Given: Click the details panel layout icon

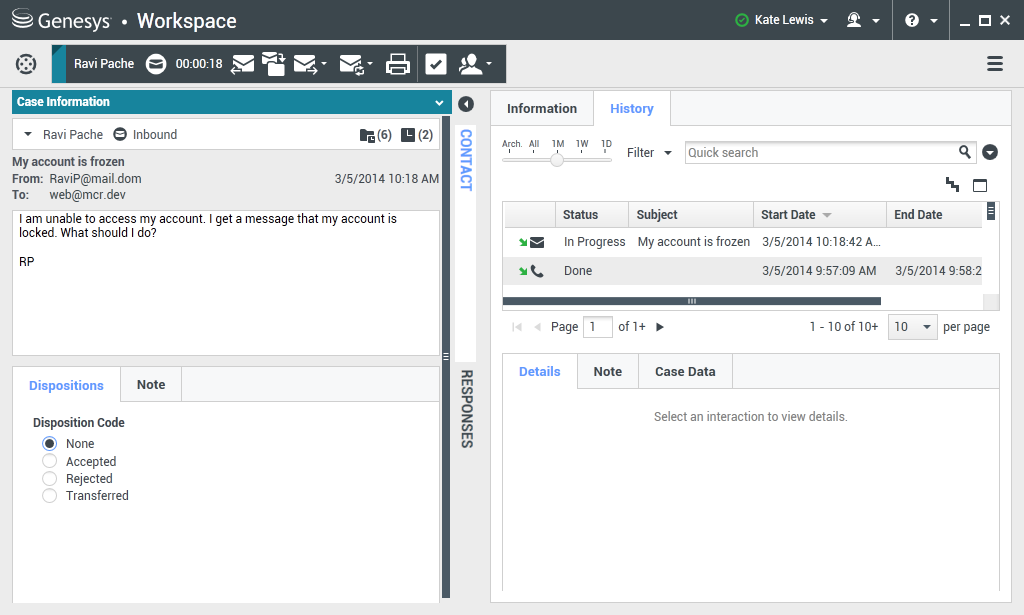Looking at the screenshot, I should [980, 185].
